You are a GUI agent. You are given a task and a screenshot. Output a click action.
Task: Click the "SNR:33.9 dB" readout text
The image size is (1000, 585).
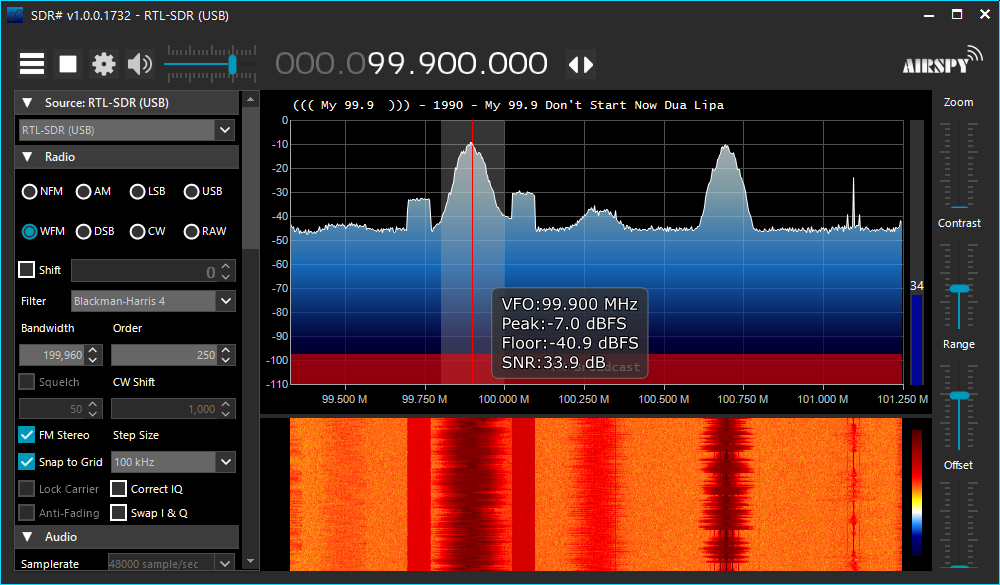[x=554, y=363]
